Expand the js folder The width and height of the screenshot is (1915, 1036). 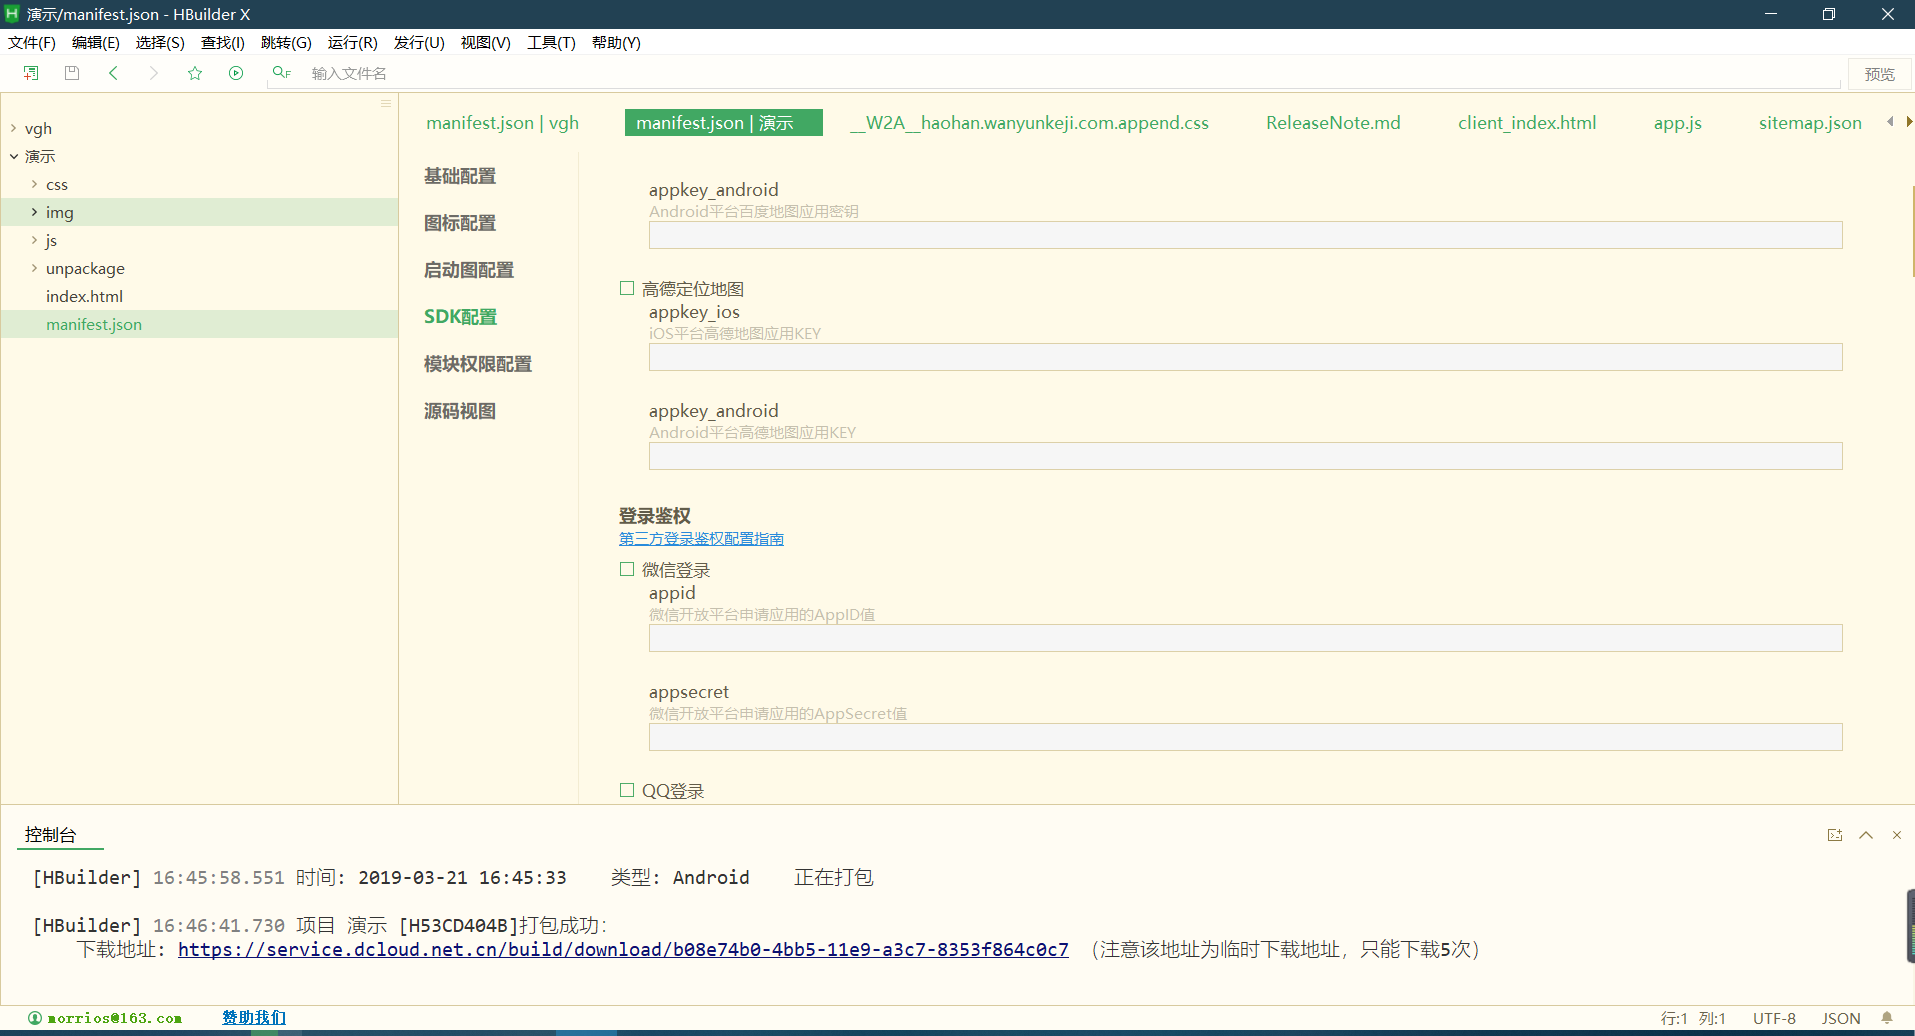(34, 240)
